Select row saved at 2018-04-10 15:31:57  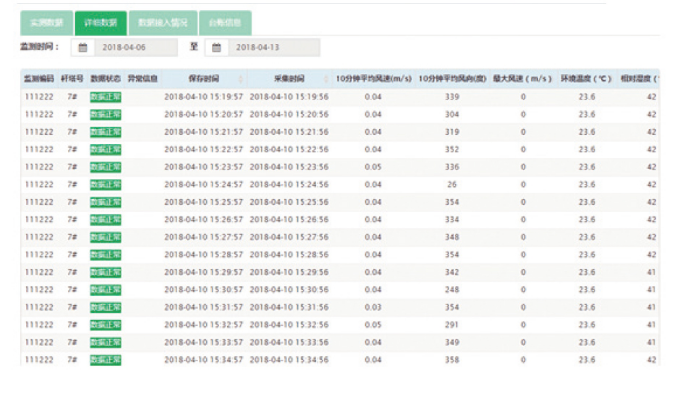coord(340,307)
